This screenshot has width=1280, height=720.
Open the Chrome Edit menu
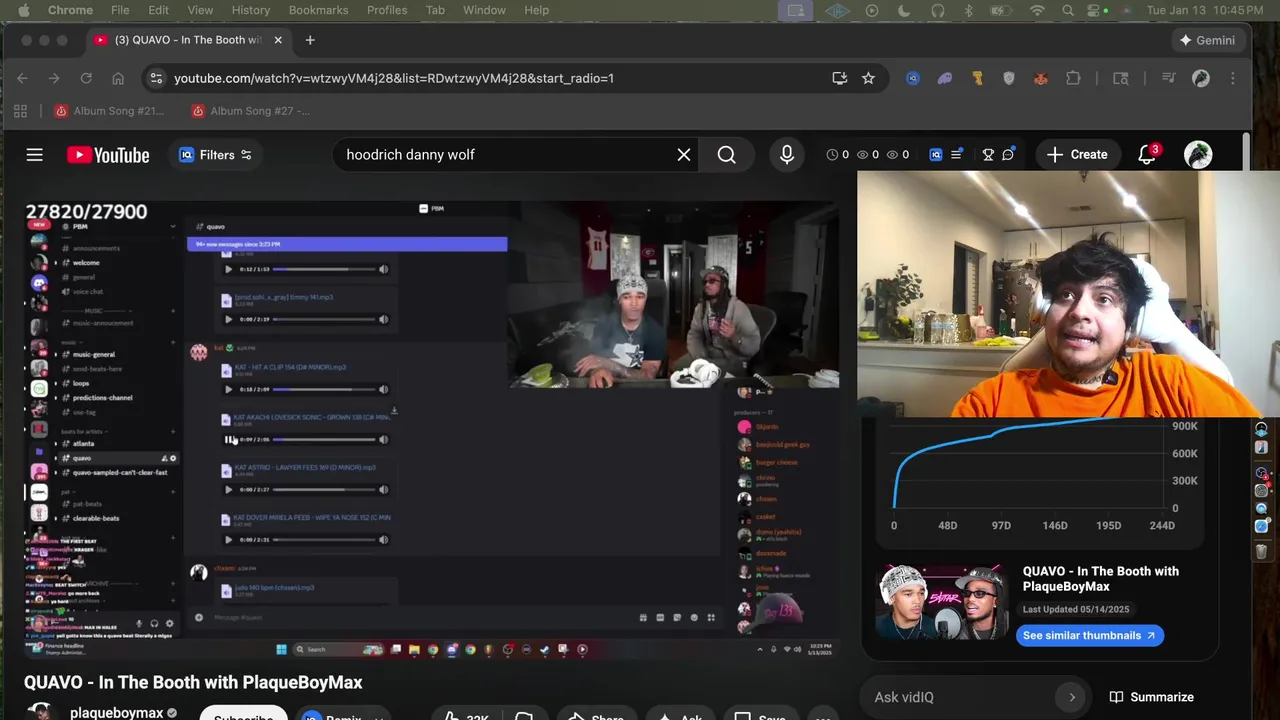pos(159,10)
